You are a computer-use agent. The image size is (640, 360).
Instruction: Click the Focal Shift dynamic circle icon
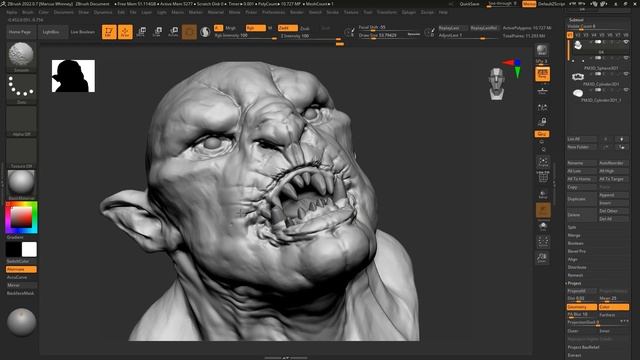[x=349, y=31]
